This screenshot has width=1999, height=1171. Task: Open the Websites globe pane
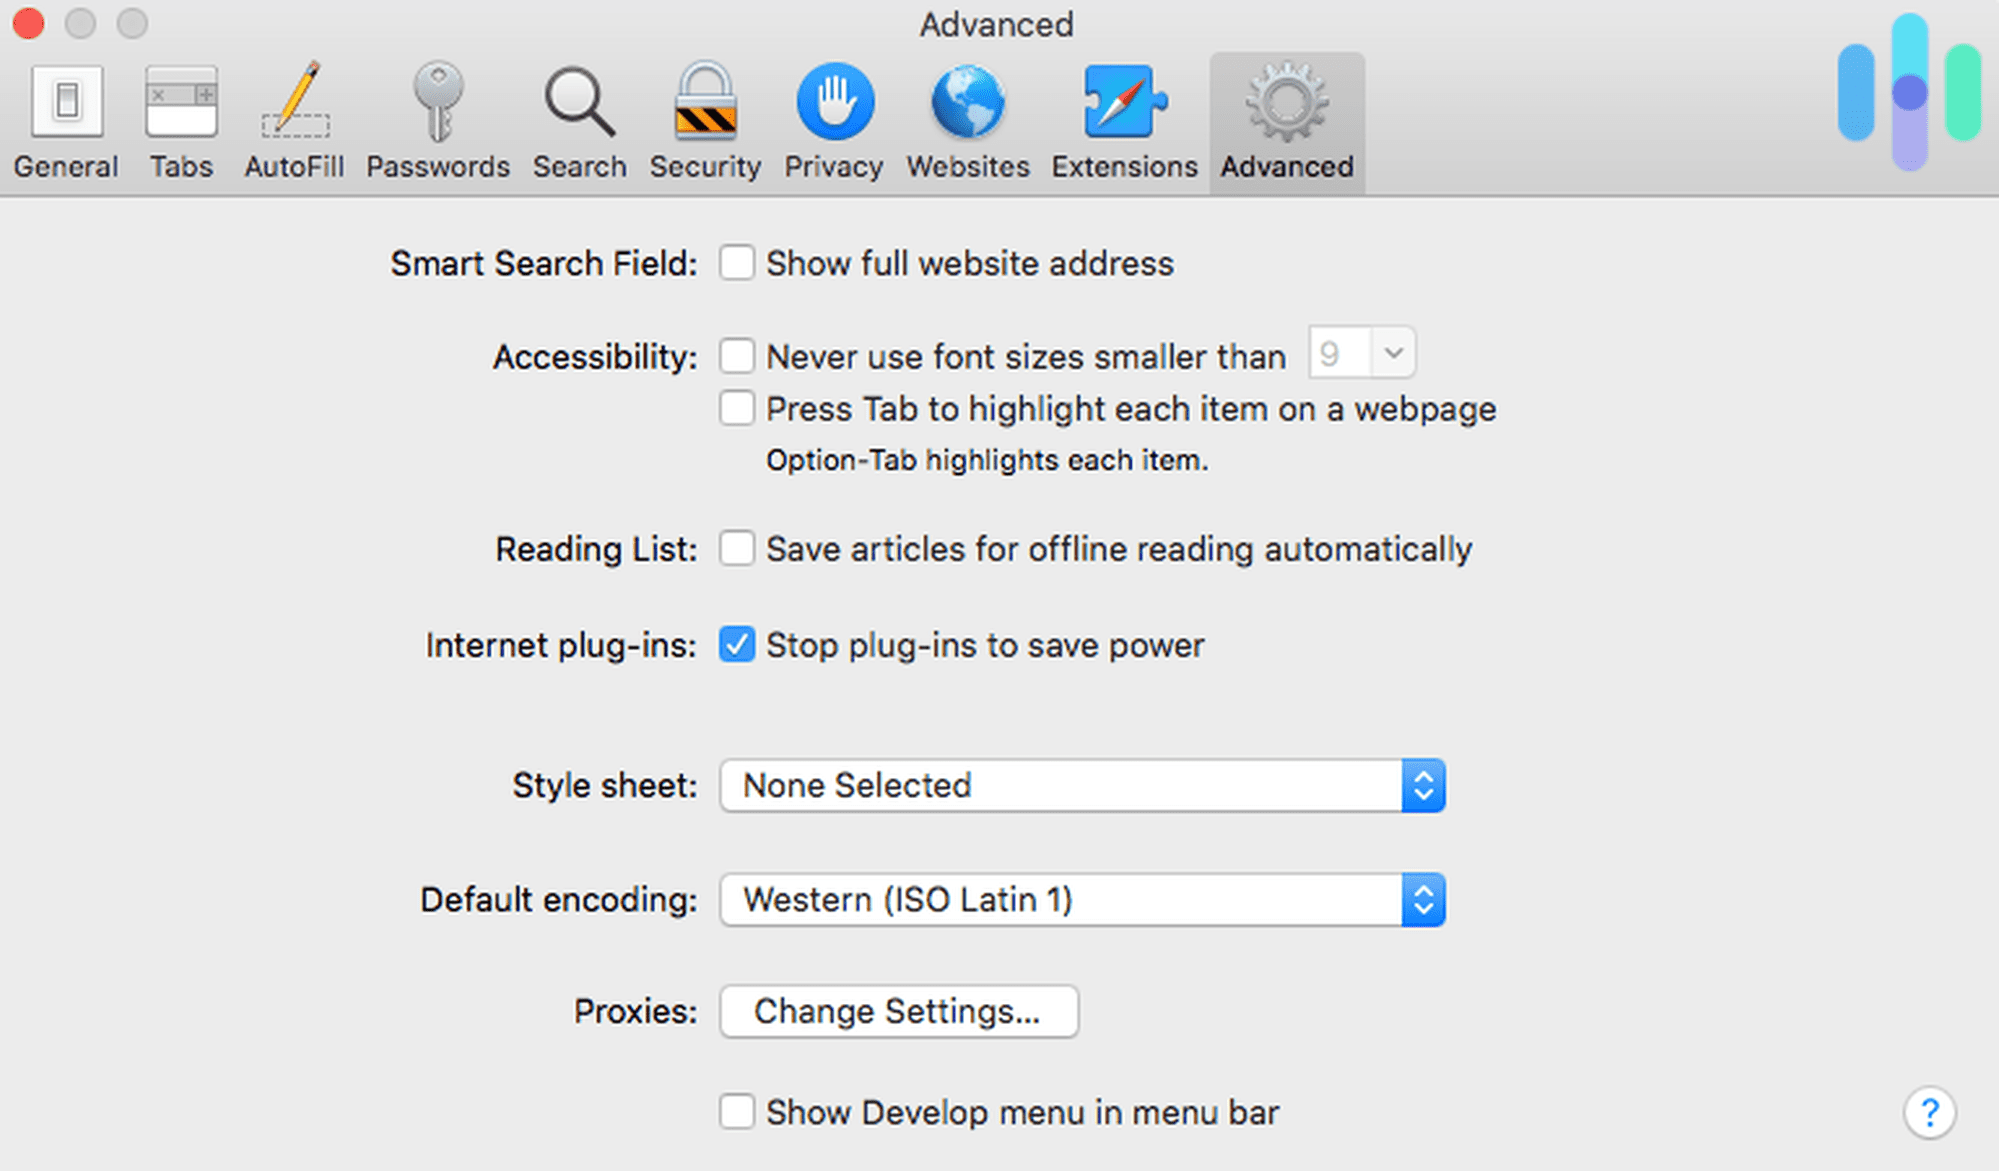(x=968, y=122)
